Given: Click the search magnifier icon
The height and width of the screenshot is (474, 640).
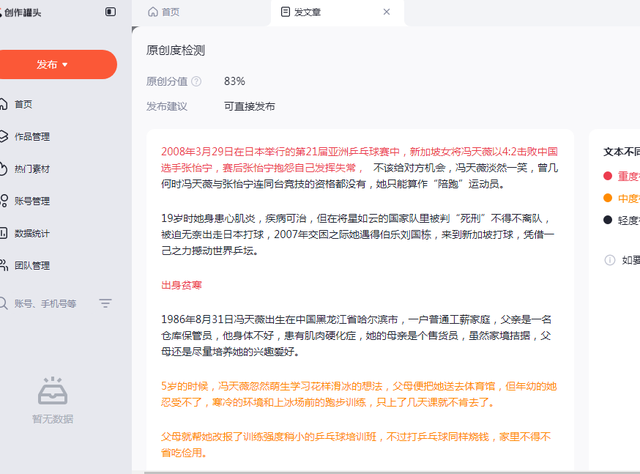Looking at the screenshot, I should (x=3, y=303).
